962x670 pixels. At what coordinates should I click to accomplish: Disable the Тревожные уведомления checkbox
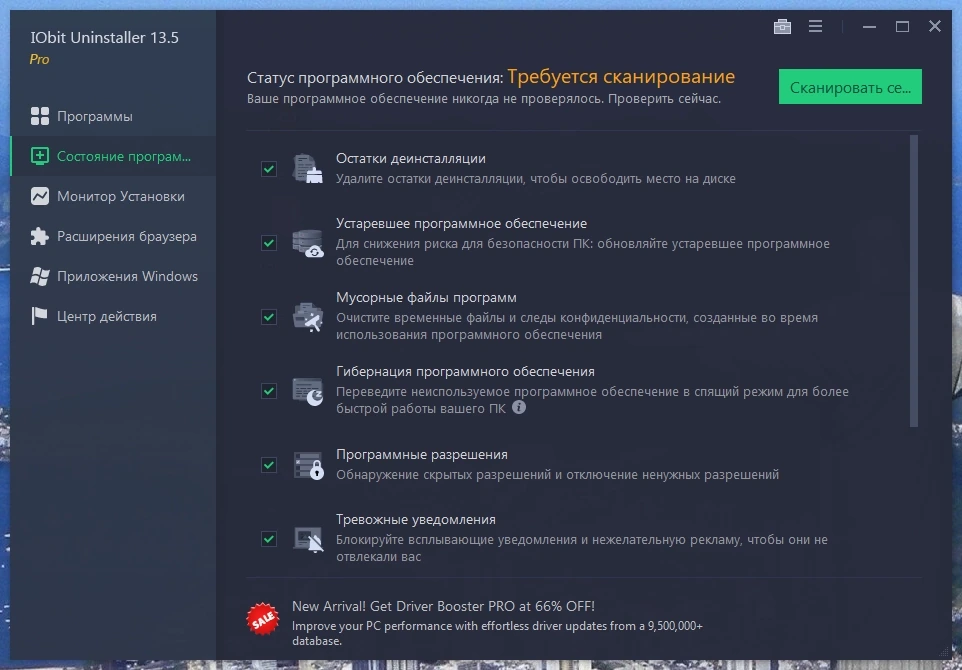point(269,539)
